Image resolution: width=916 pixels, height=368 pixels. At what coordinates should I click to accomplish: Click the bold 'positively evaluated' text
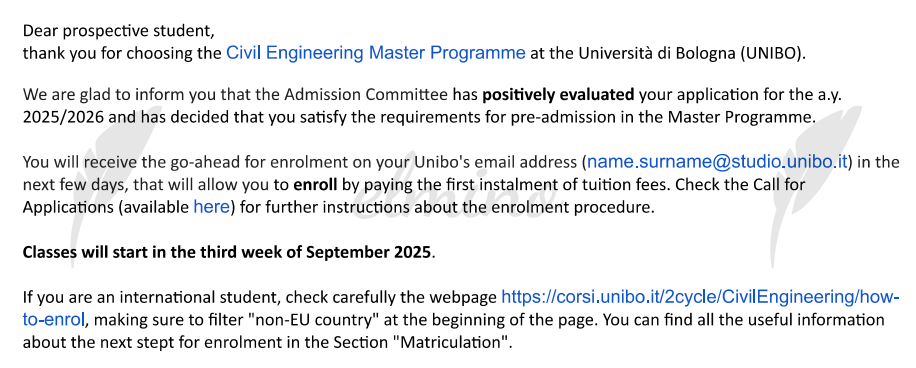pos(559,94)
